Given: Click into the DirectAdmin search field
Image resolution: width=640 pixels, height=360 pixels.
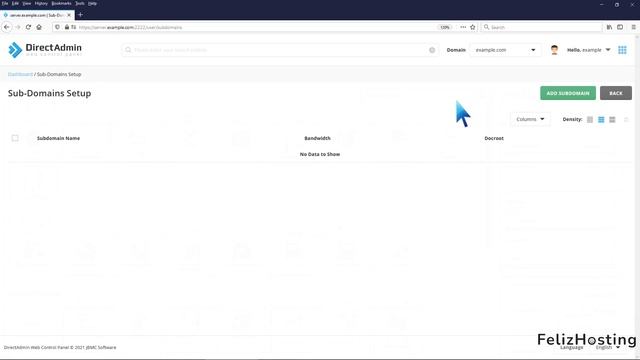Looking at the screenshot, I should (280, 50).
